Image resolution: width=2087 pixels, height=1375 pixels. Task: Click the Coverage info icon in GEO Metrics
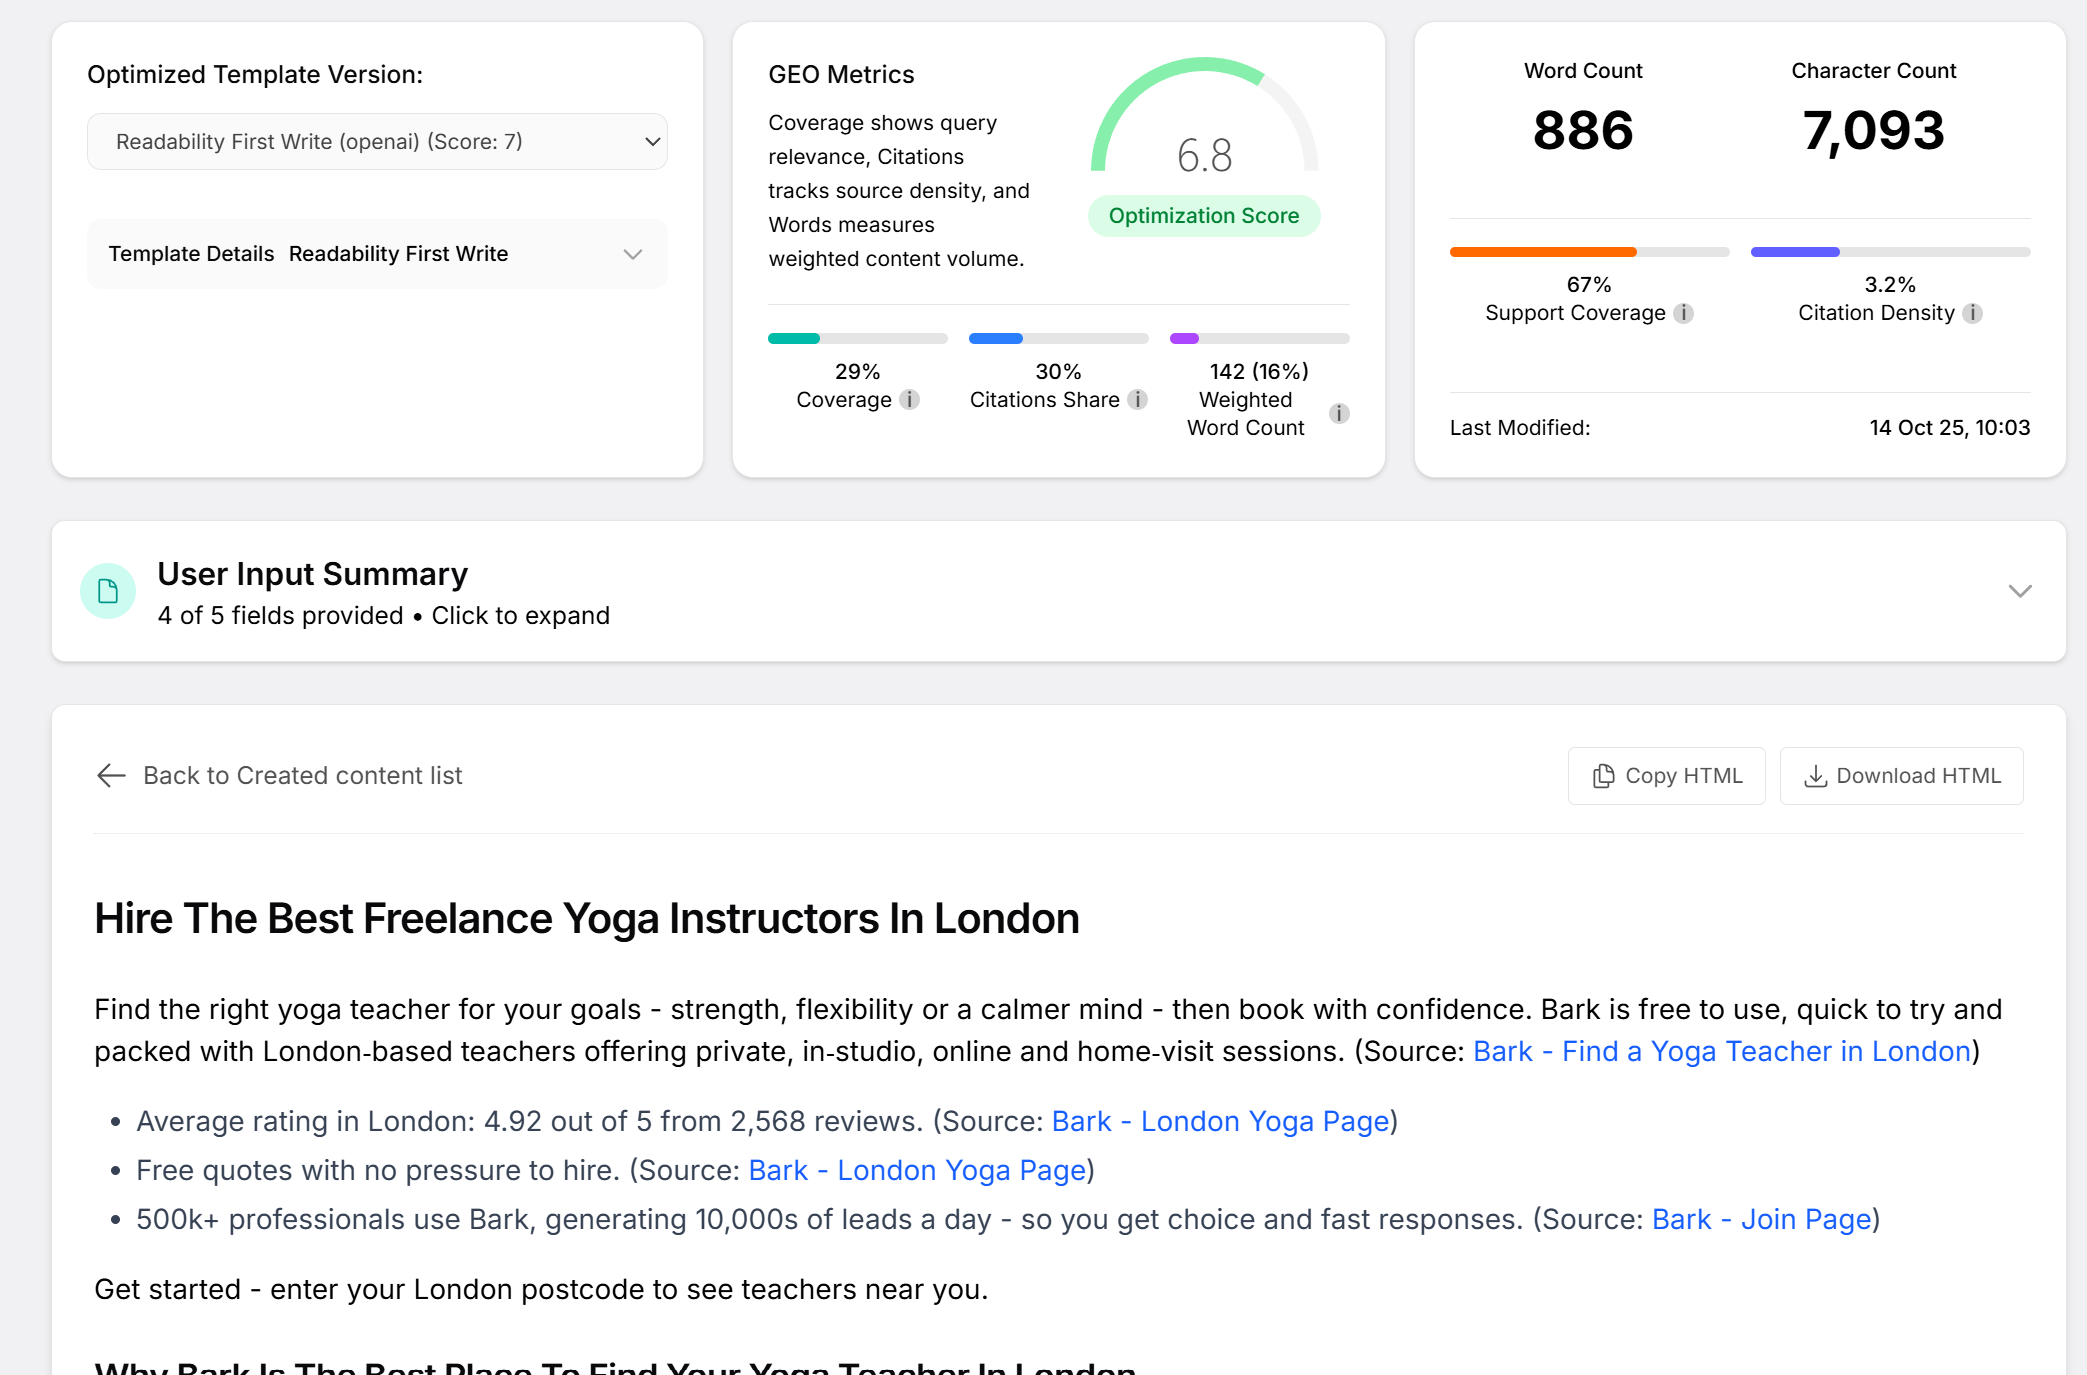pos(909,399)
